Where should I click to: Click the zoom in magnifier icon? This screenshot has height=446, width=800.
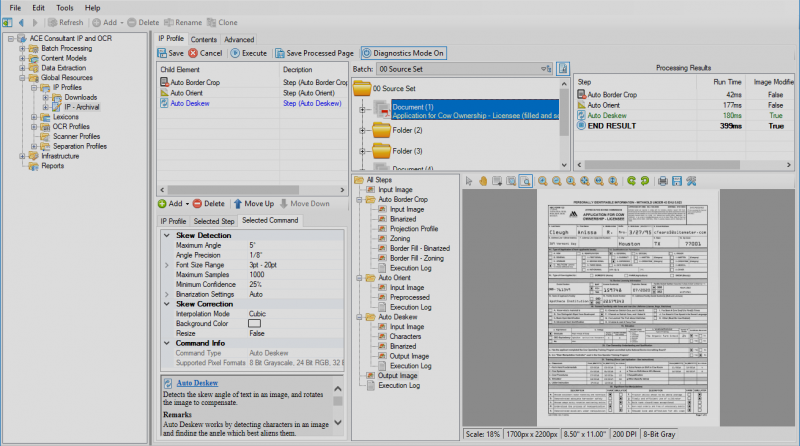click(543, 180)
